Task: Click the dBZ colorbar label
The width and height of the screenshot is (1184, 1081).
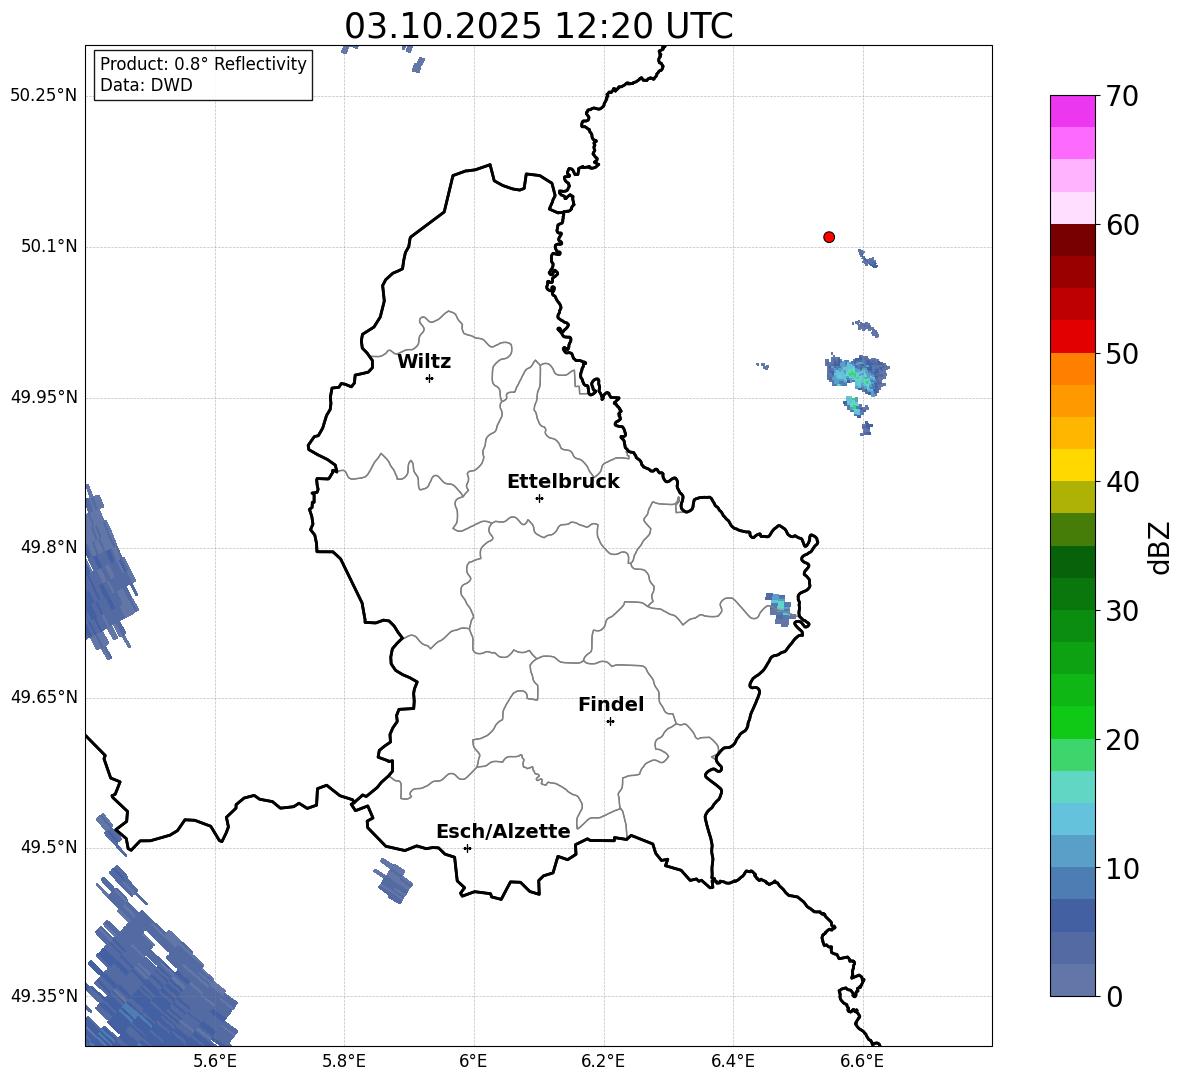Action: click(x=1161, y=547)
